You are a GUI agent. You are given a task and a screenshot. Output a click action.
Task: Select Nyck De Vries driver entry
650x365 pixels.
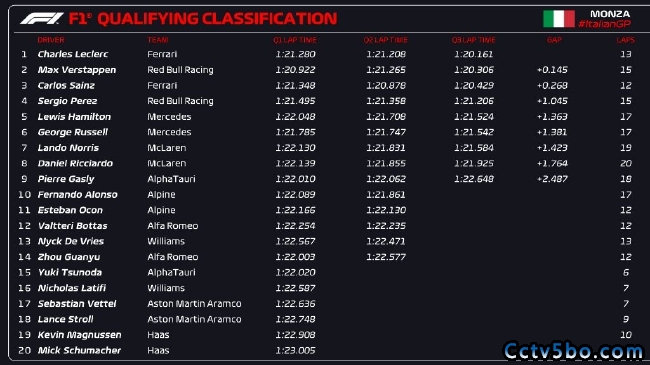[x=71, y=241]
